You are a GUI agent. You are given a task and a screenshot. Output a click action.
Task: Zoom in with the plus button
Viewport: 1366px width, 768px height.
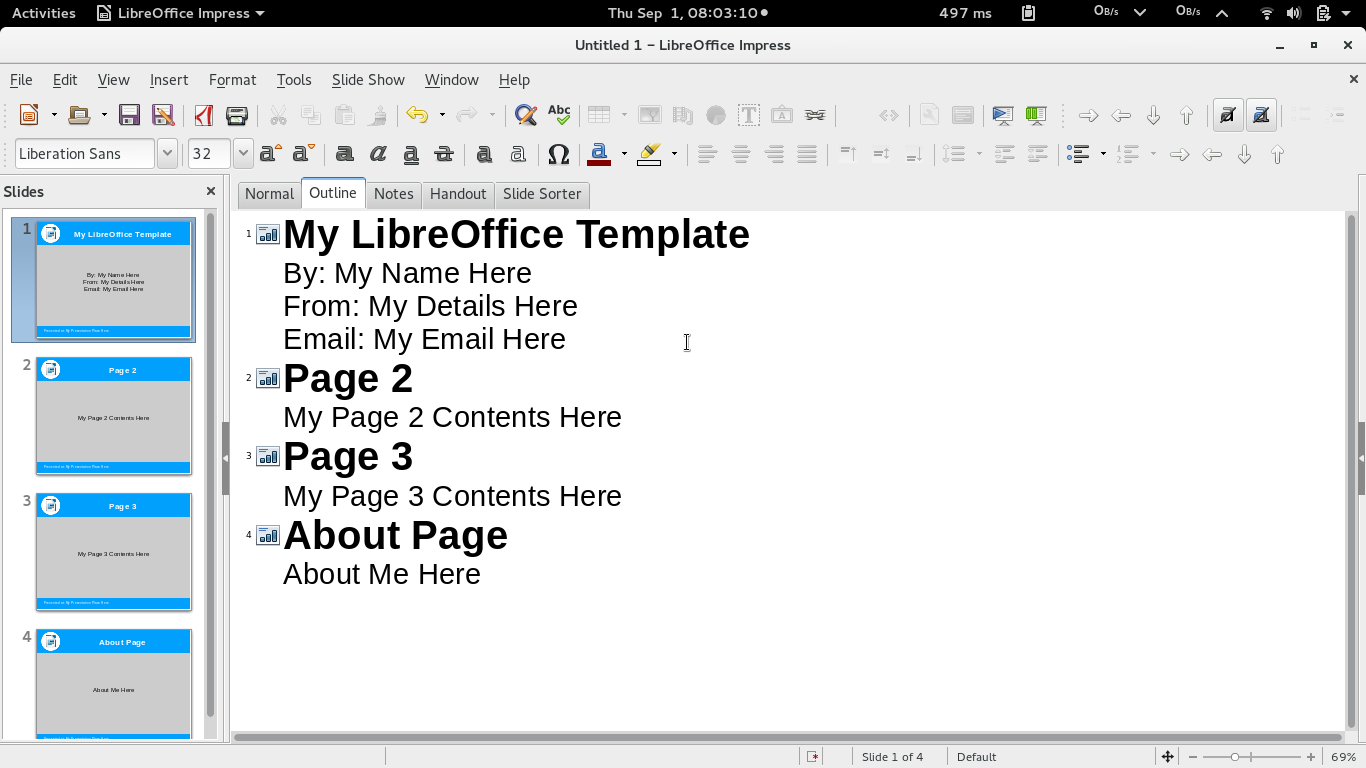point(1311,757)
